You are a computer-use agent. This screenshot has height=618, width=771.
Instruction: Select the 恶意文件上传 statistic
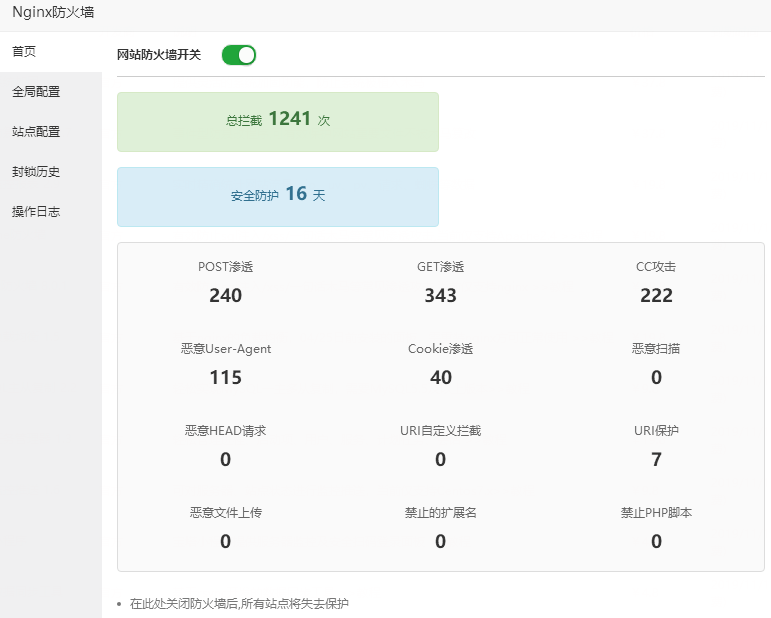(225, 541)
